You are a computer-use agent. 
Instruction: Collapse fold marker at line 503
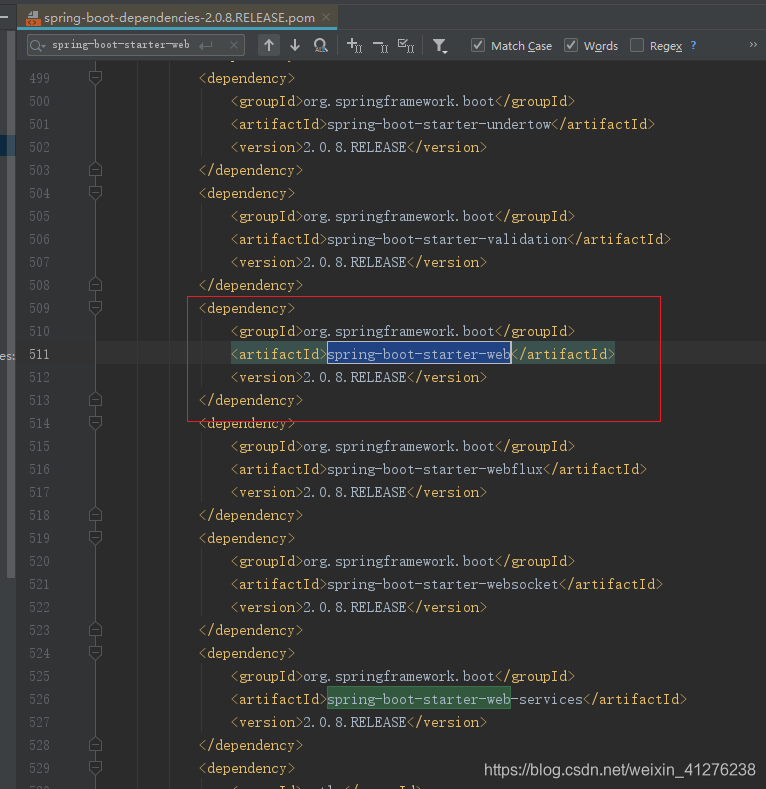[x=96, y=170]
